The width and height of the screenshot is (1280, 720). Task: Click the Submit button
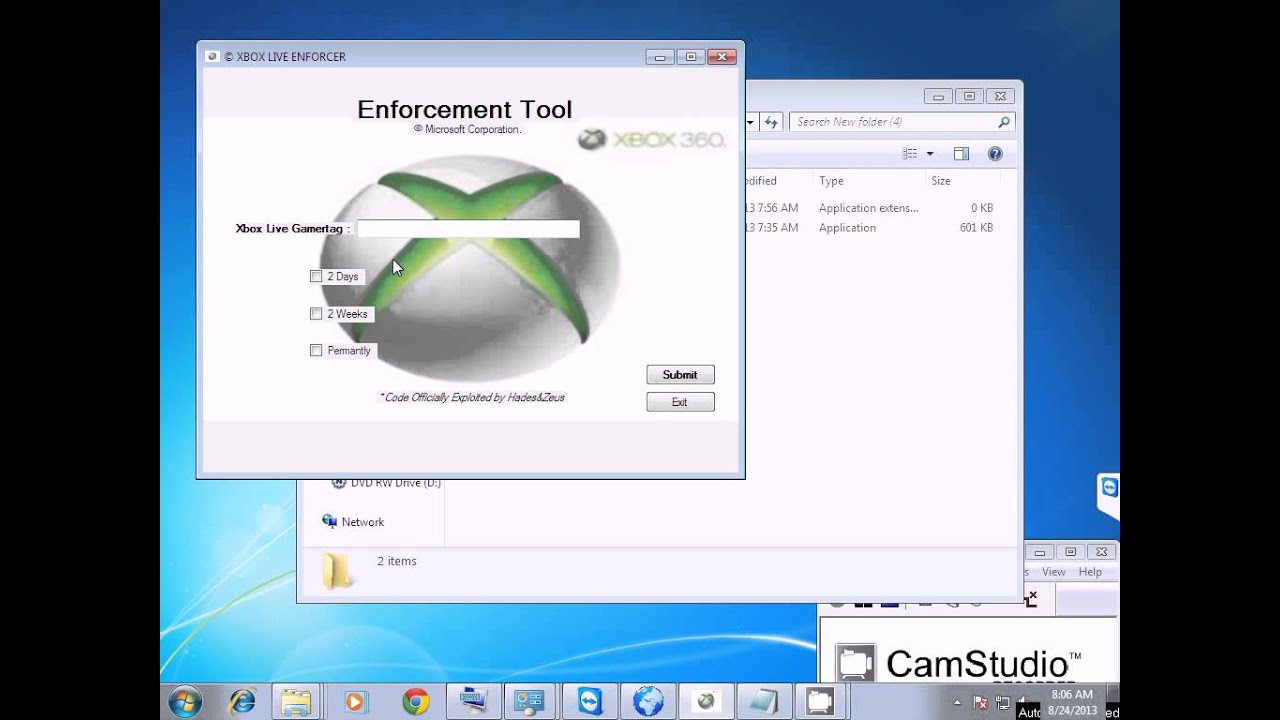[680, 375]
